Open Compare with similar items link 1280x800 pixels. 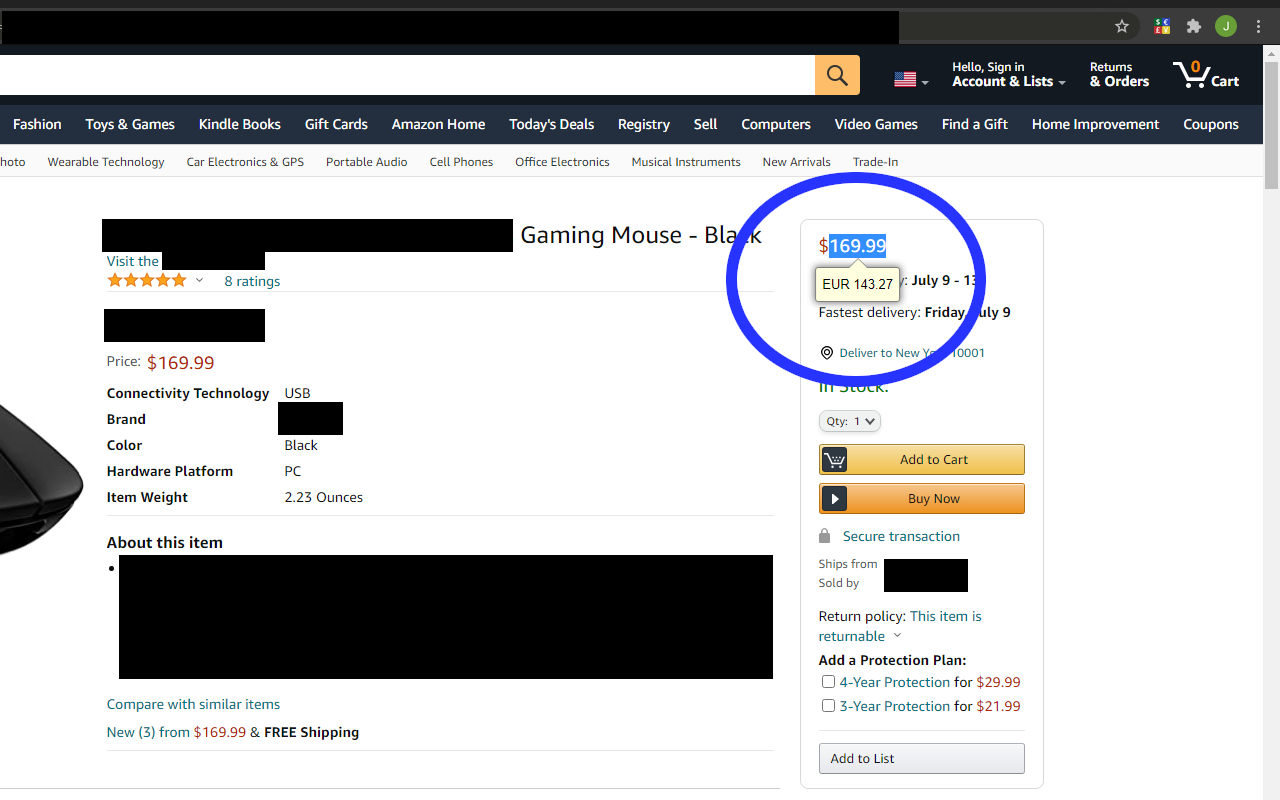[x=193, y=704]
